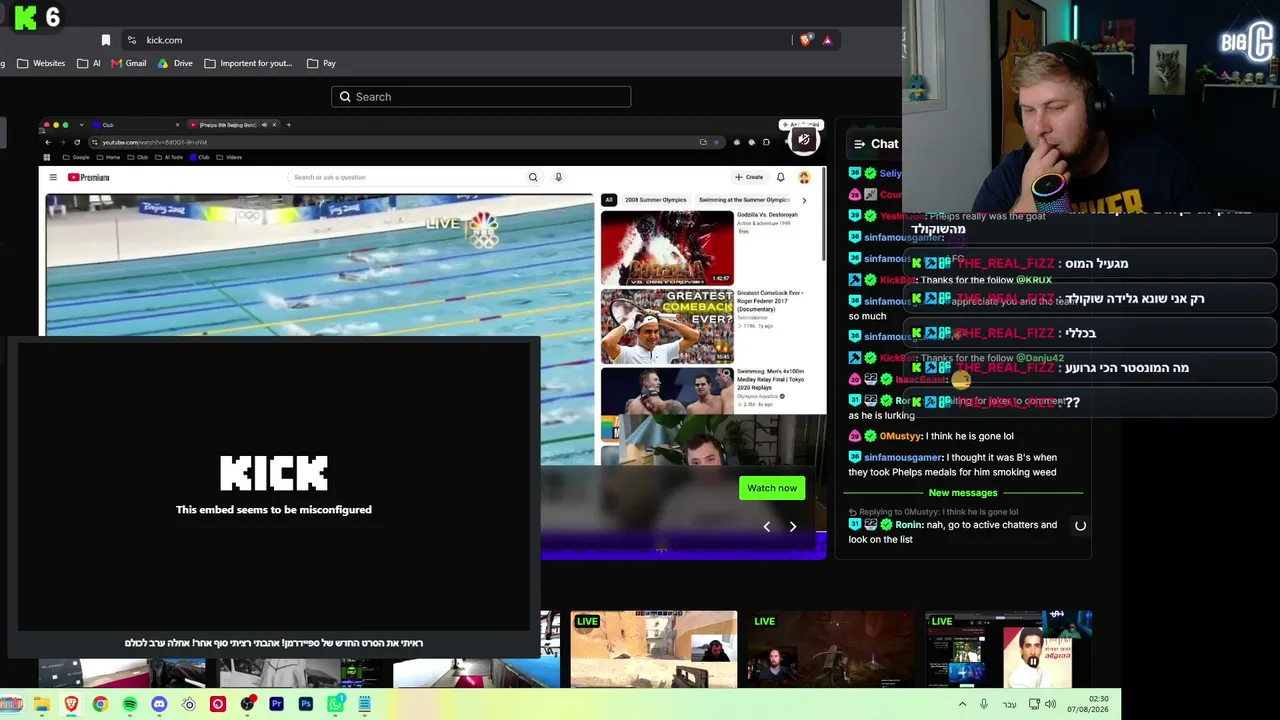Open the Pay bookmarks folder
Screen dimensions: 1280x720
pyautogui.click(x=321, y=63)
